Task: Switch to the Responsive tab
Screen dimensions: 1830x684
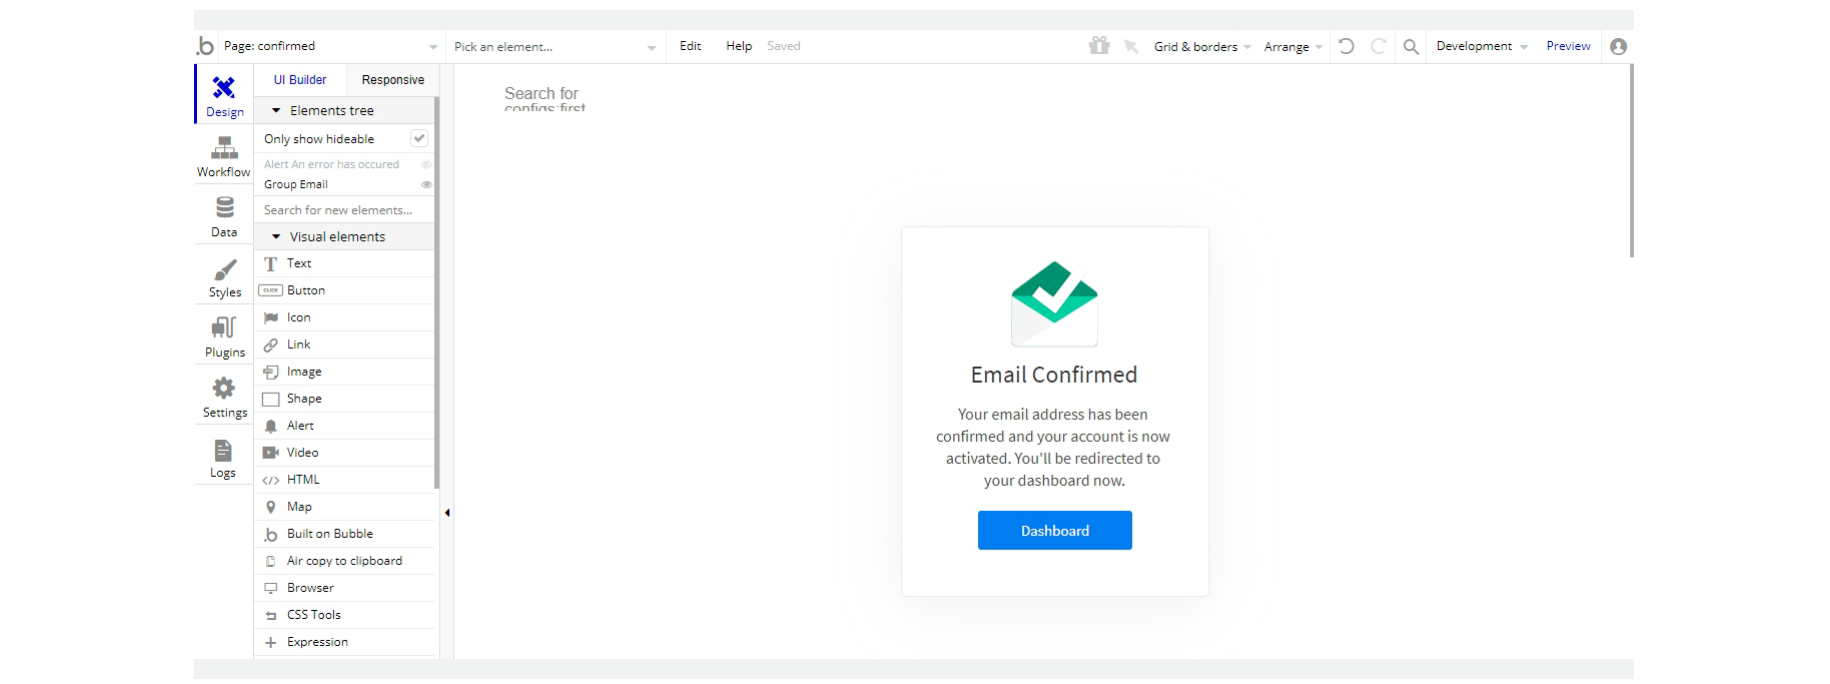Action: tap(392, 80)
